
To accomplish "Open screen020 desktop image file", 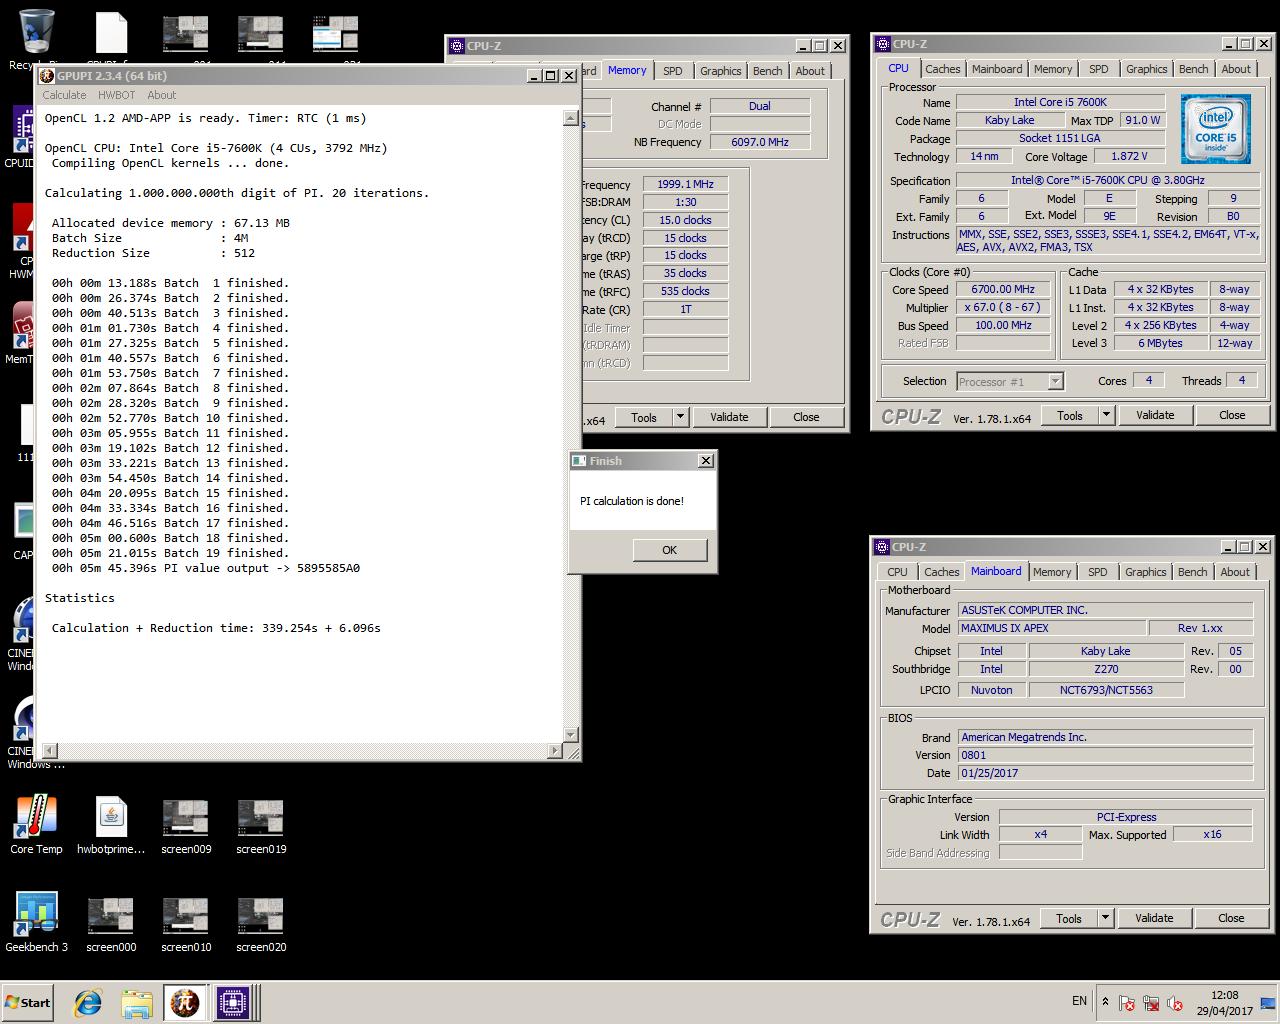I will [261, 922].
